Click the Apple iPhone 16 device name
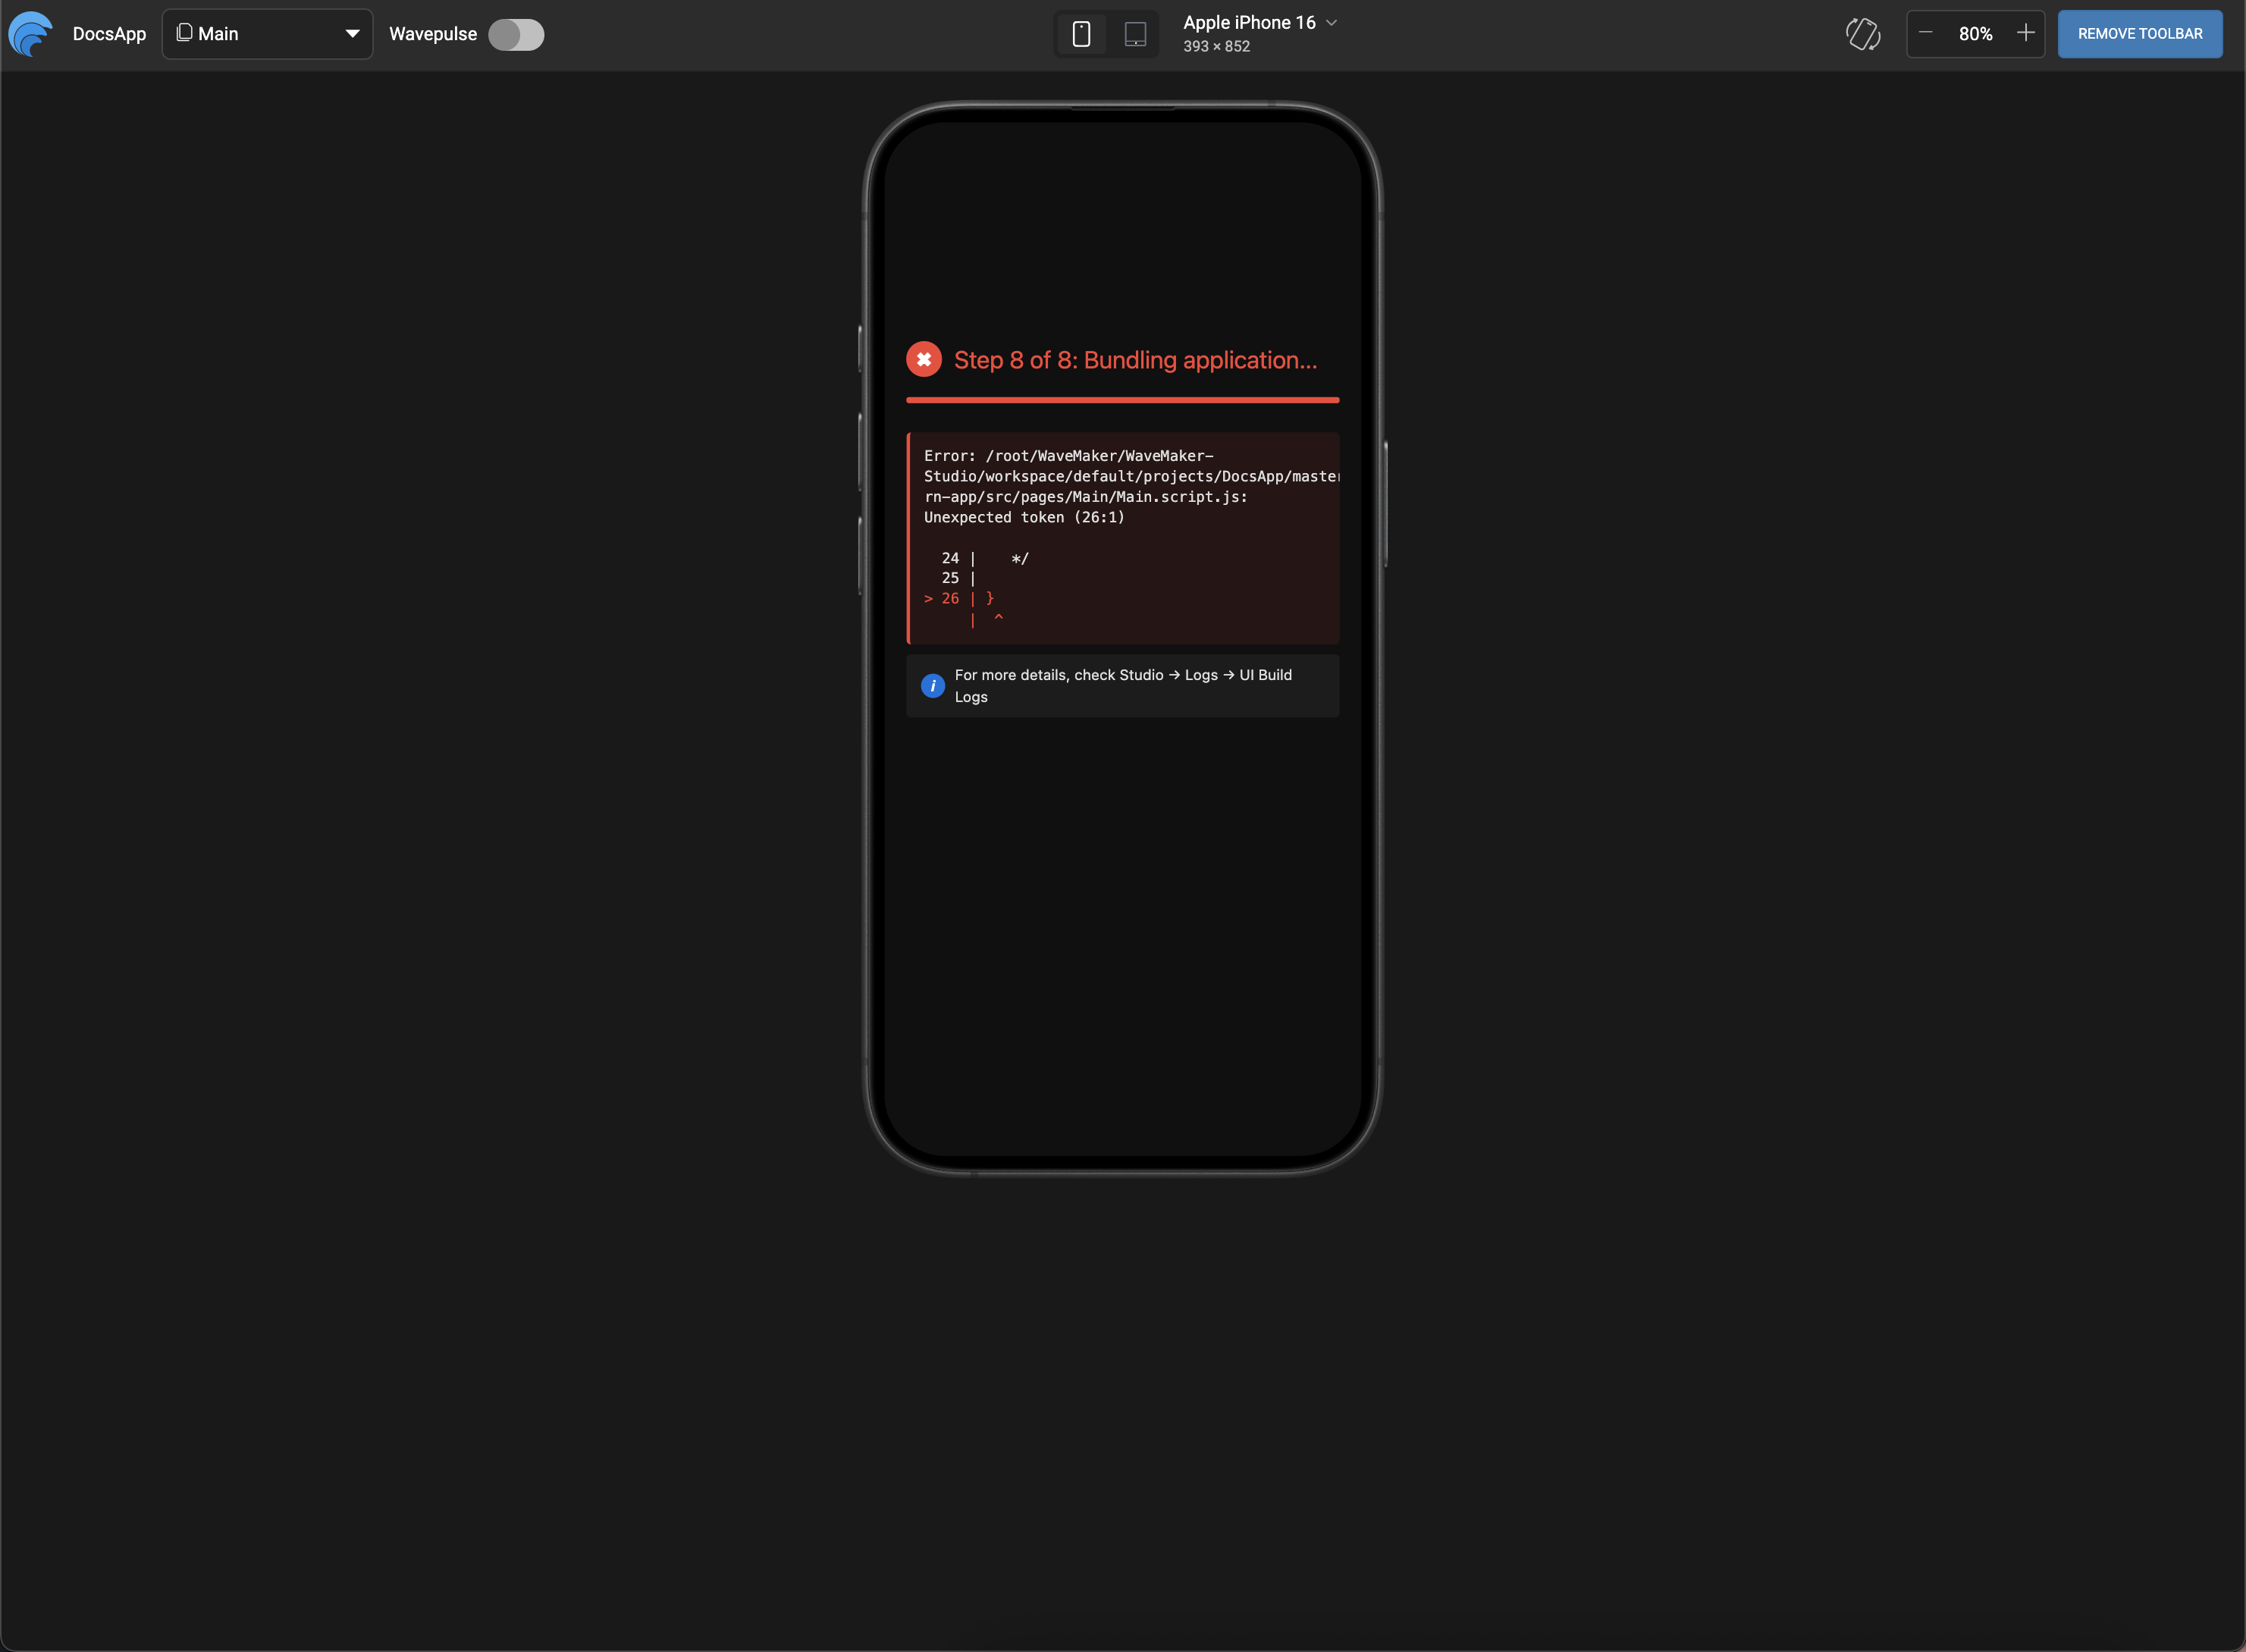The width and height of the screenshot is (2246, 1652). tap(1249, 22)
